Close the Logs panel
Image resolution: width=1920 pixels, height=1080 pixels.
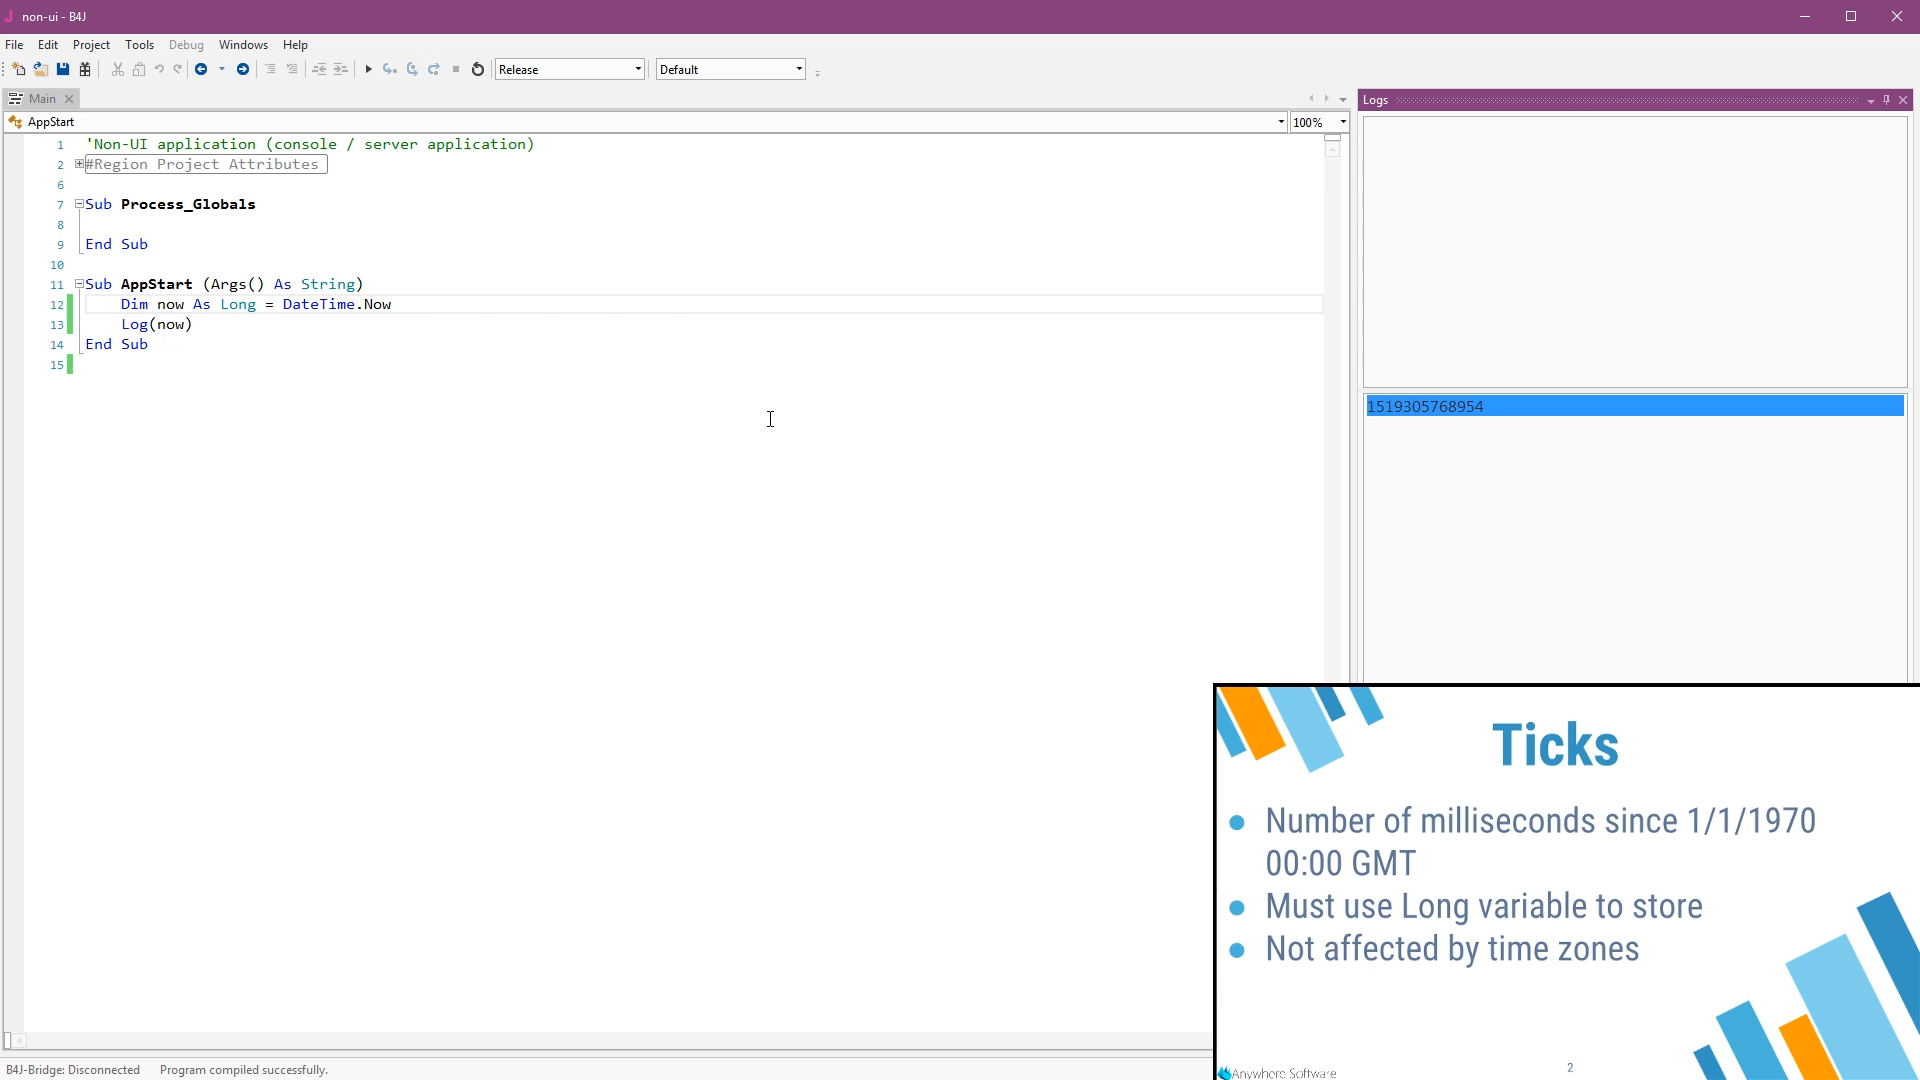point(1903,100)
